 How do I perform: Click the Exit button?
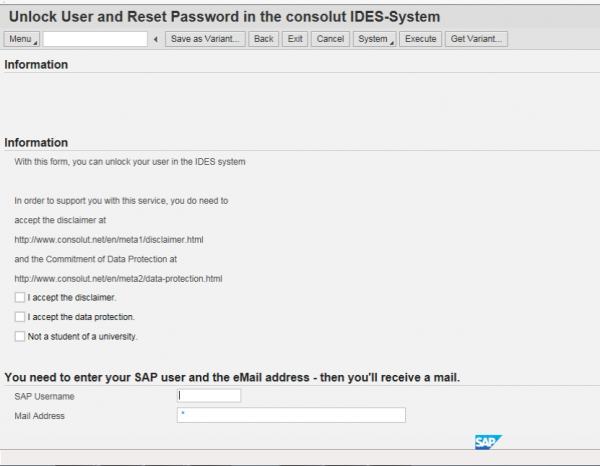pos(295,39)
